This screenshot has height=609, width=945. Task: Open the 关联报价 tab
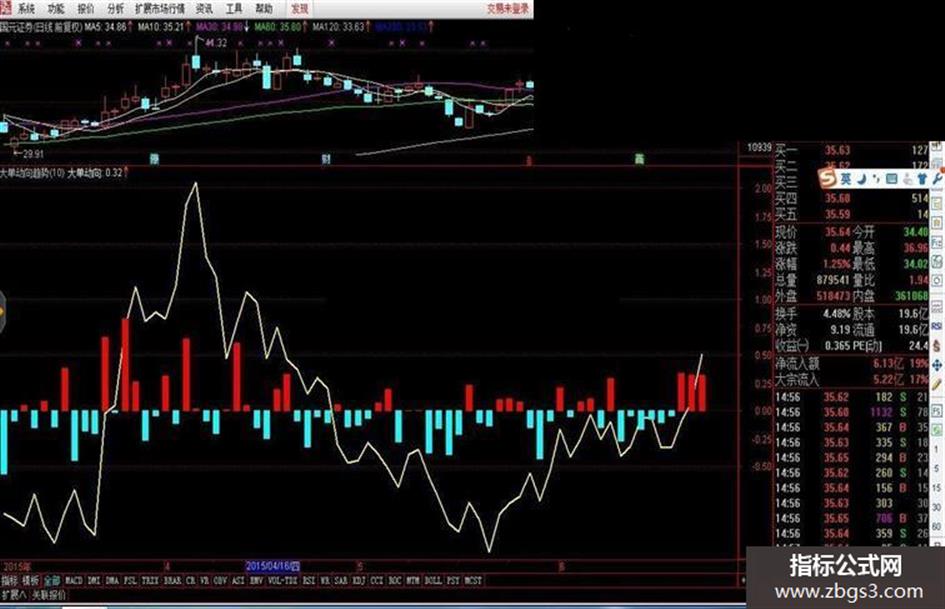tap(48, 595)
